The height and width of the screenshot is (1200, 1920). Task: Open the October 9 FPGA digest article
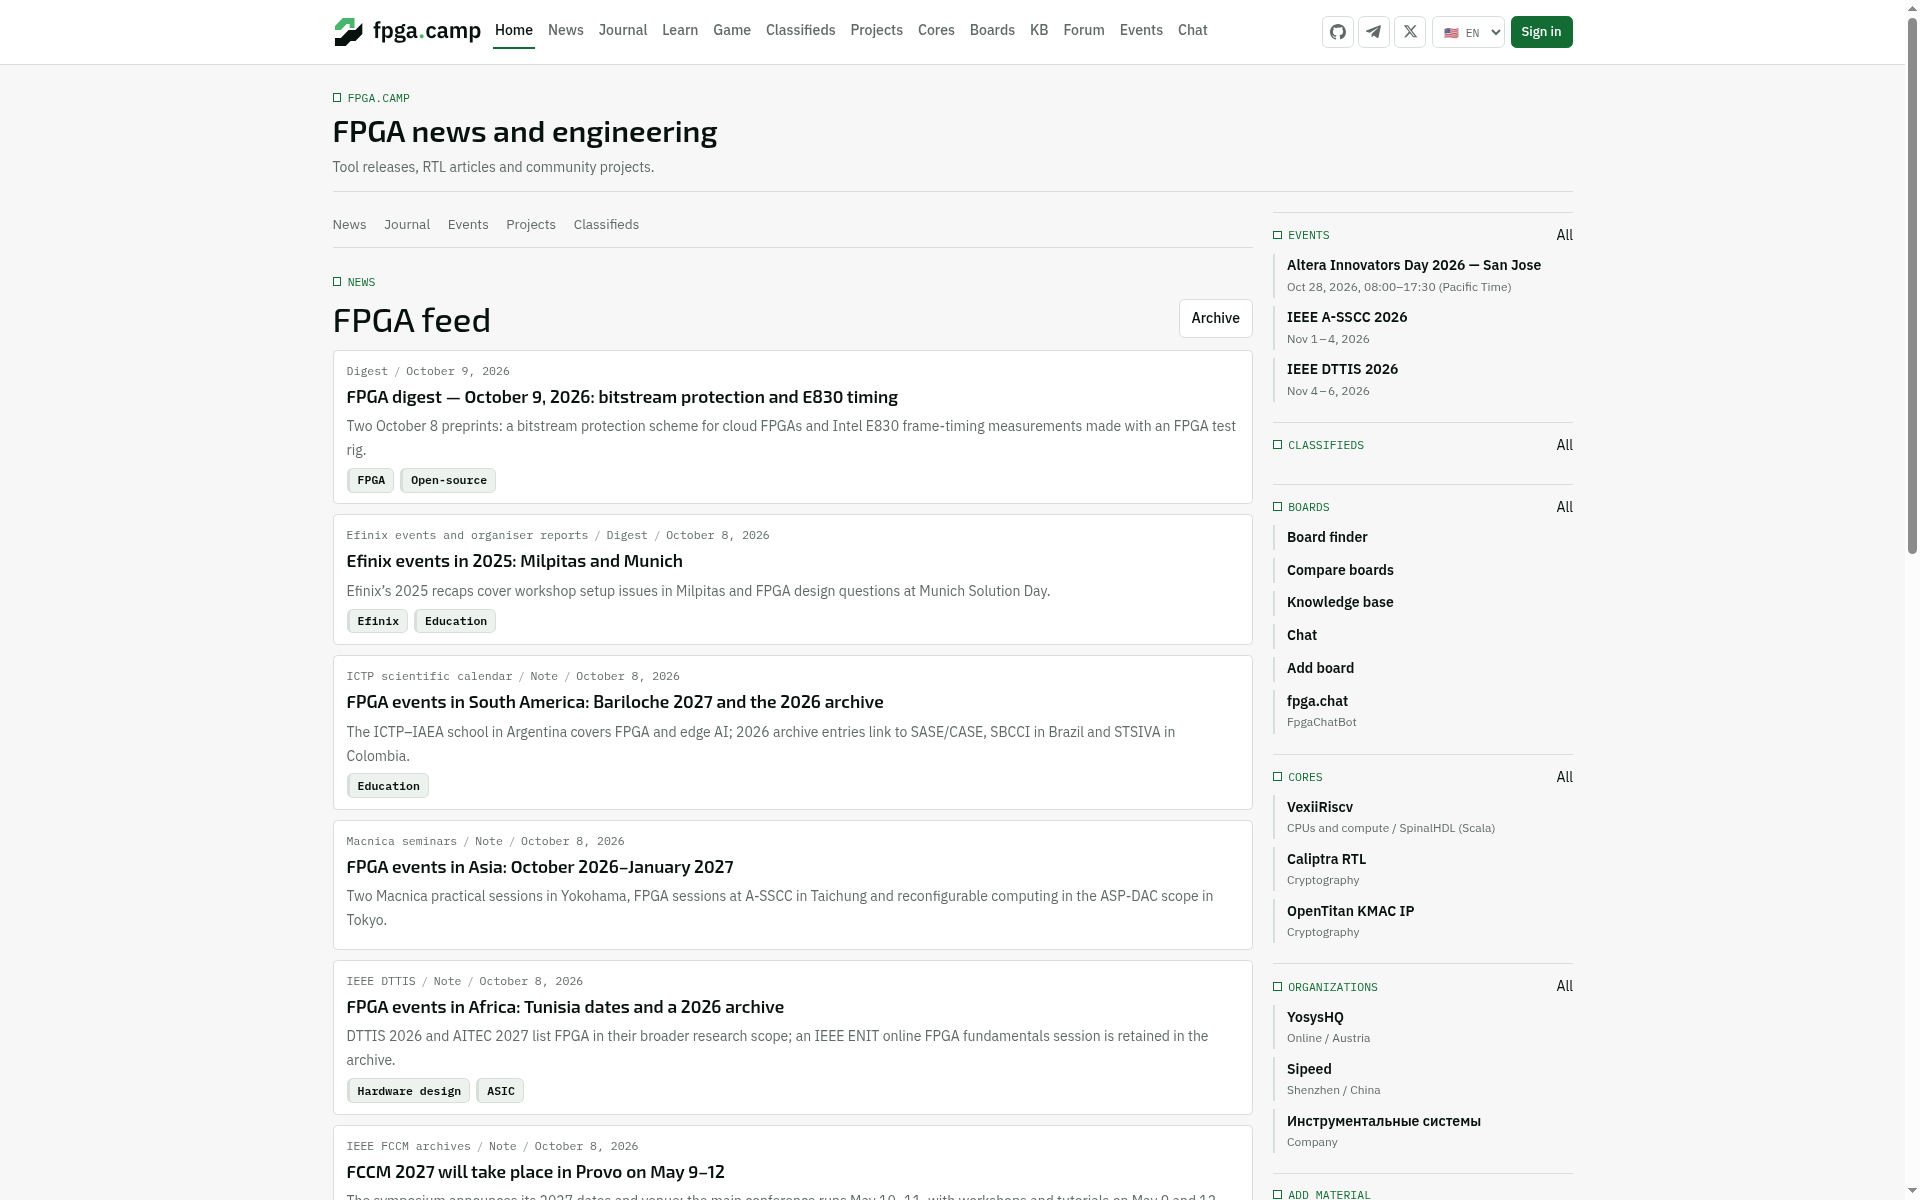[622, 397]
